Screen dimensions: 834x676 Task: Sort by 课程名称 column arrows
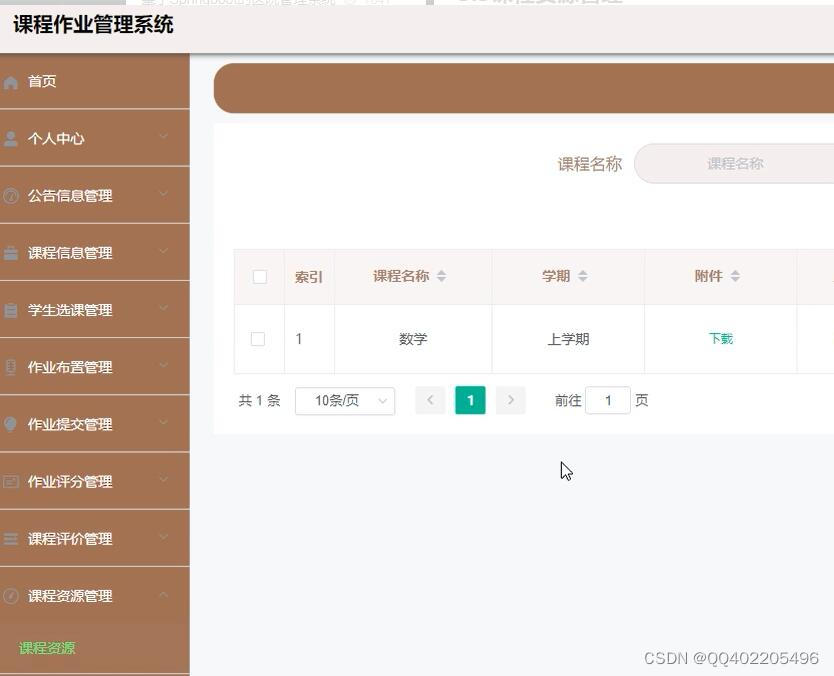(x=441, y=276)
